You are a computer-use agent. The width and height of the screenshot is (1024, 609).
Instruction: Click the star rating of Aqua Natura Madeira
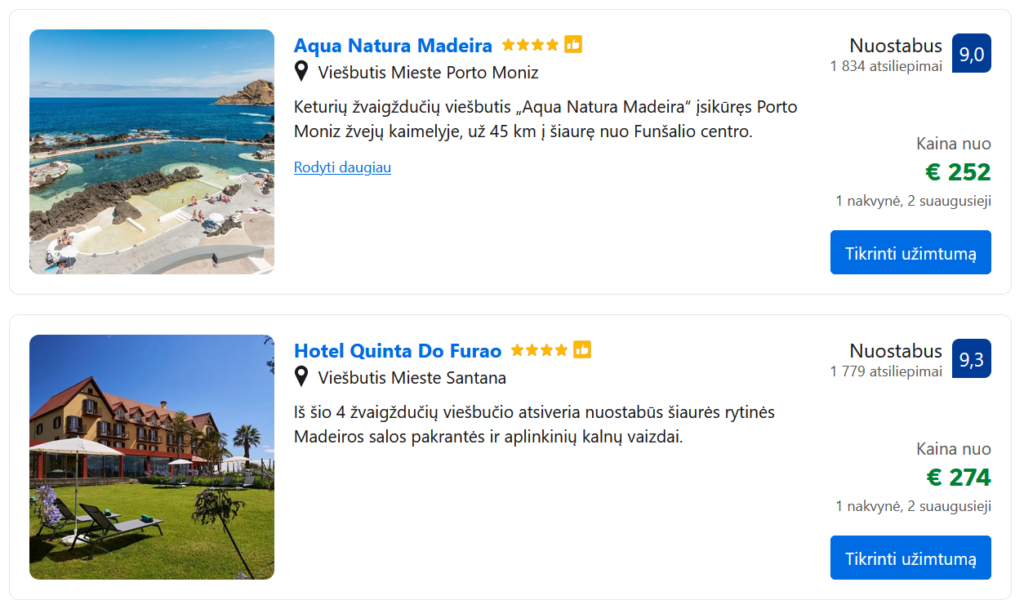point(530,45)
